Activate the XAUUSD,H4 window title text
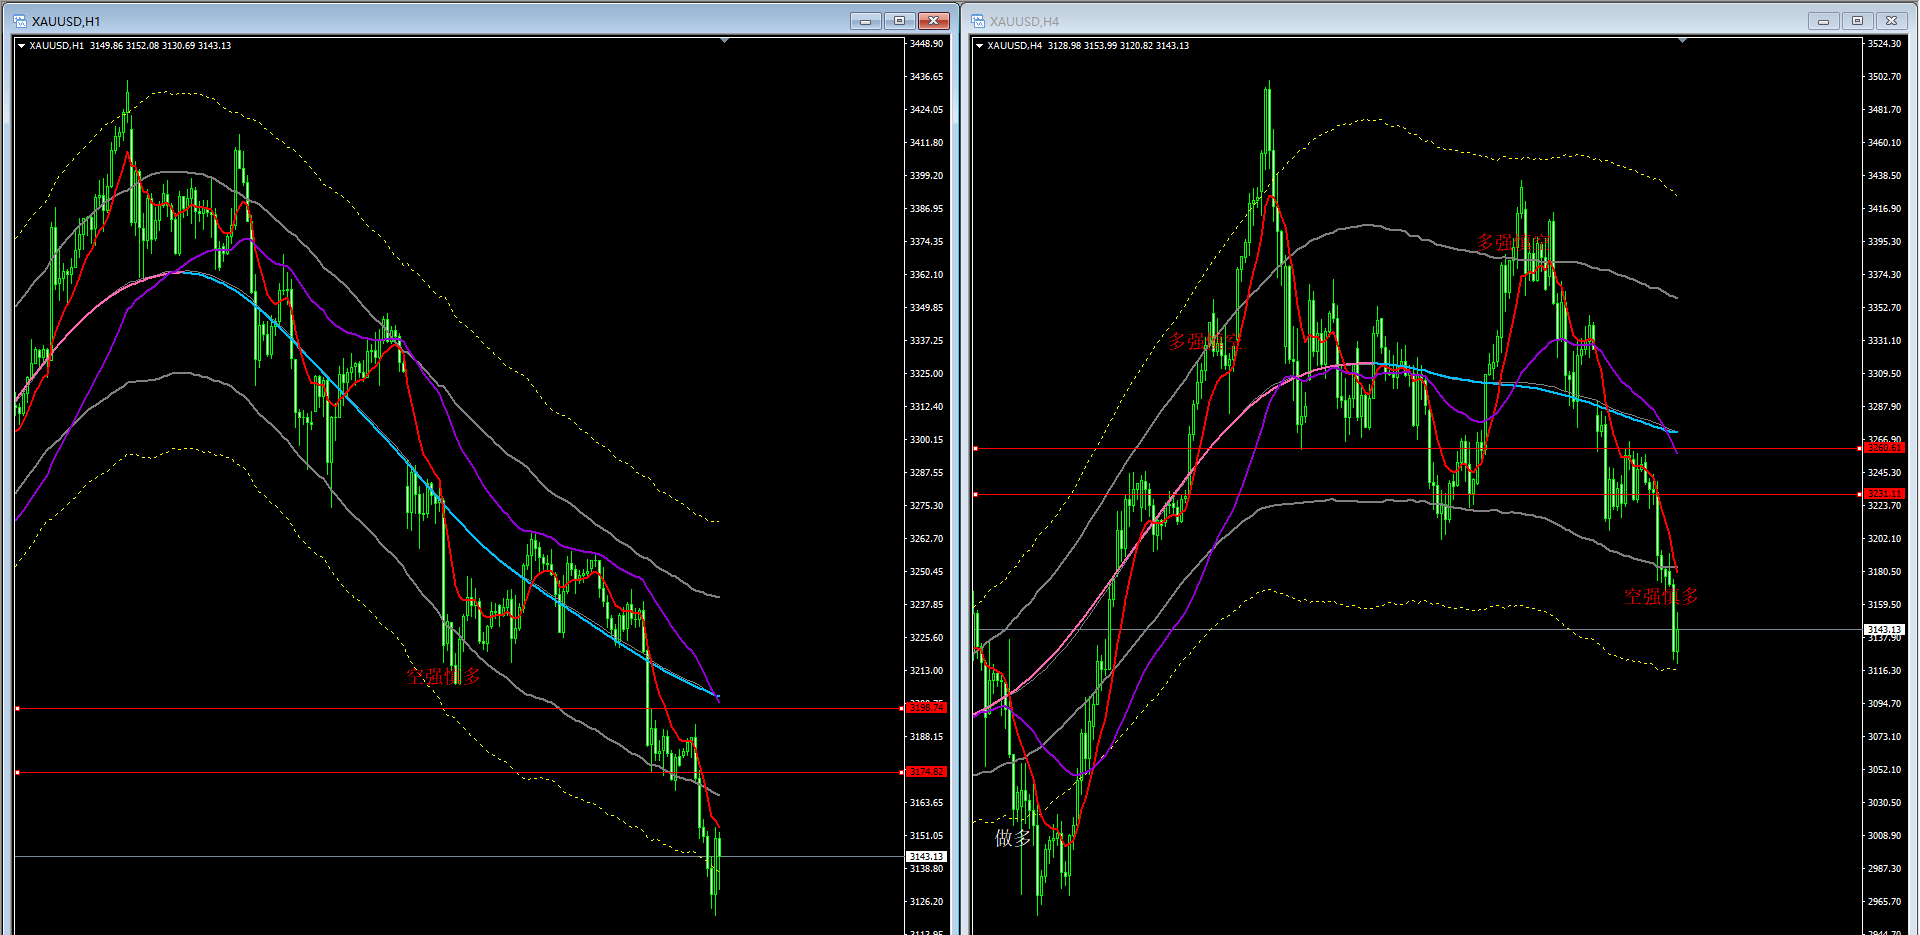Image resolution: width=1920 pixels, height=935 pixels. coord(1024,21)
